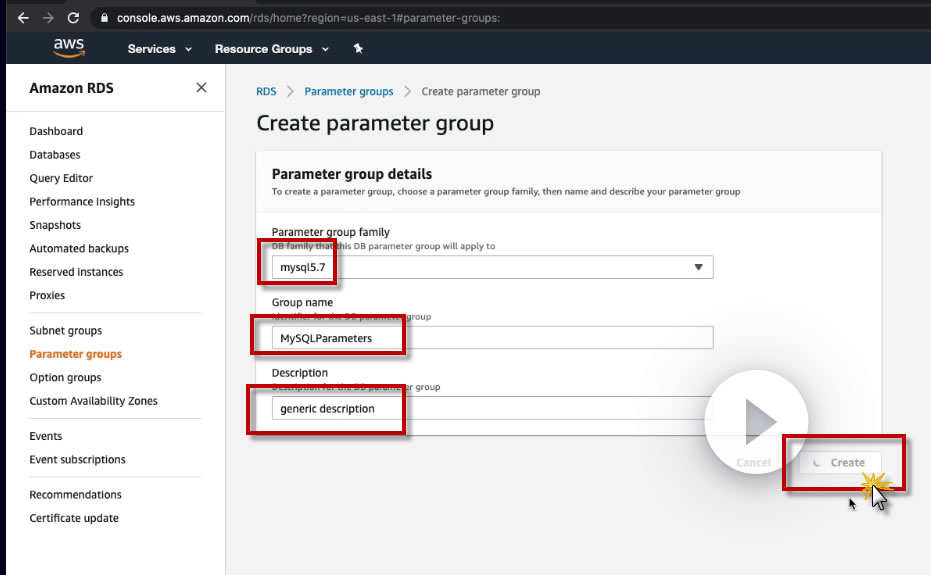Screen dimensions: 931x575
Task: Follow the RDS breadcrumb link
Action: tap(266, 91)
